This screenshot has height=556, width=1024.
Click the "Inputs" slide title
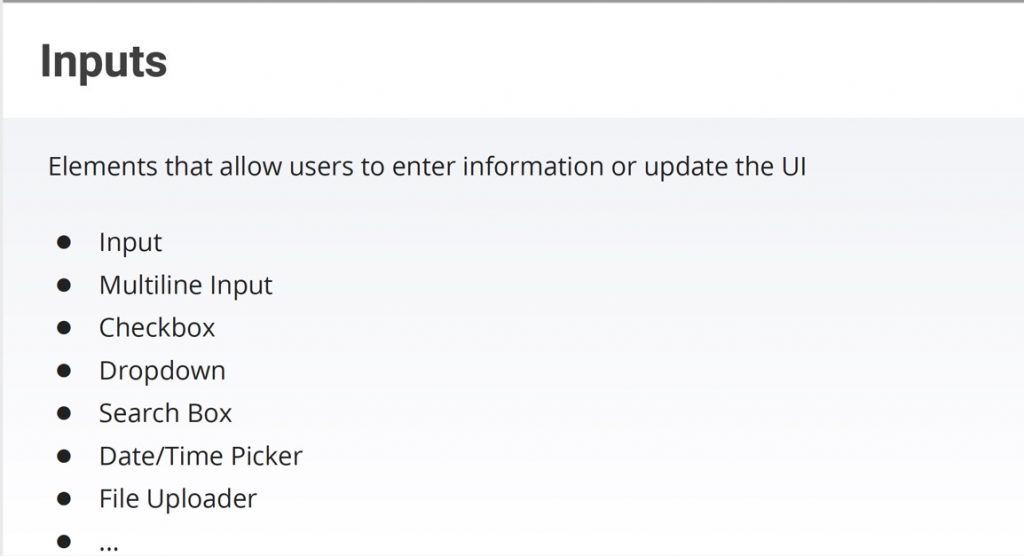[x=103, y=63]
